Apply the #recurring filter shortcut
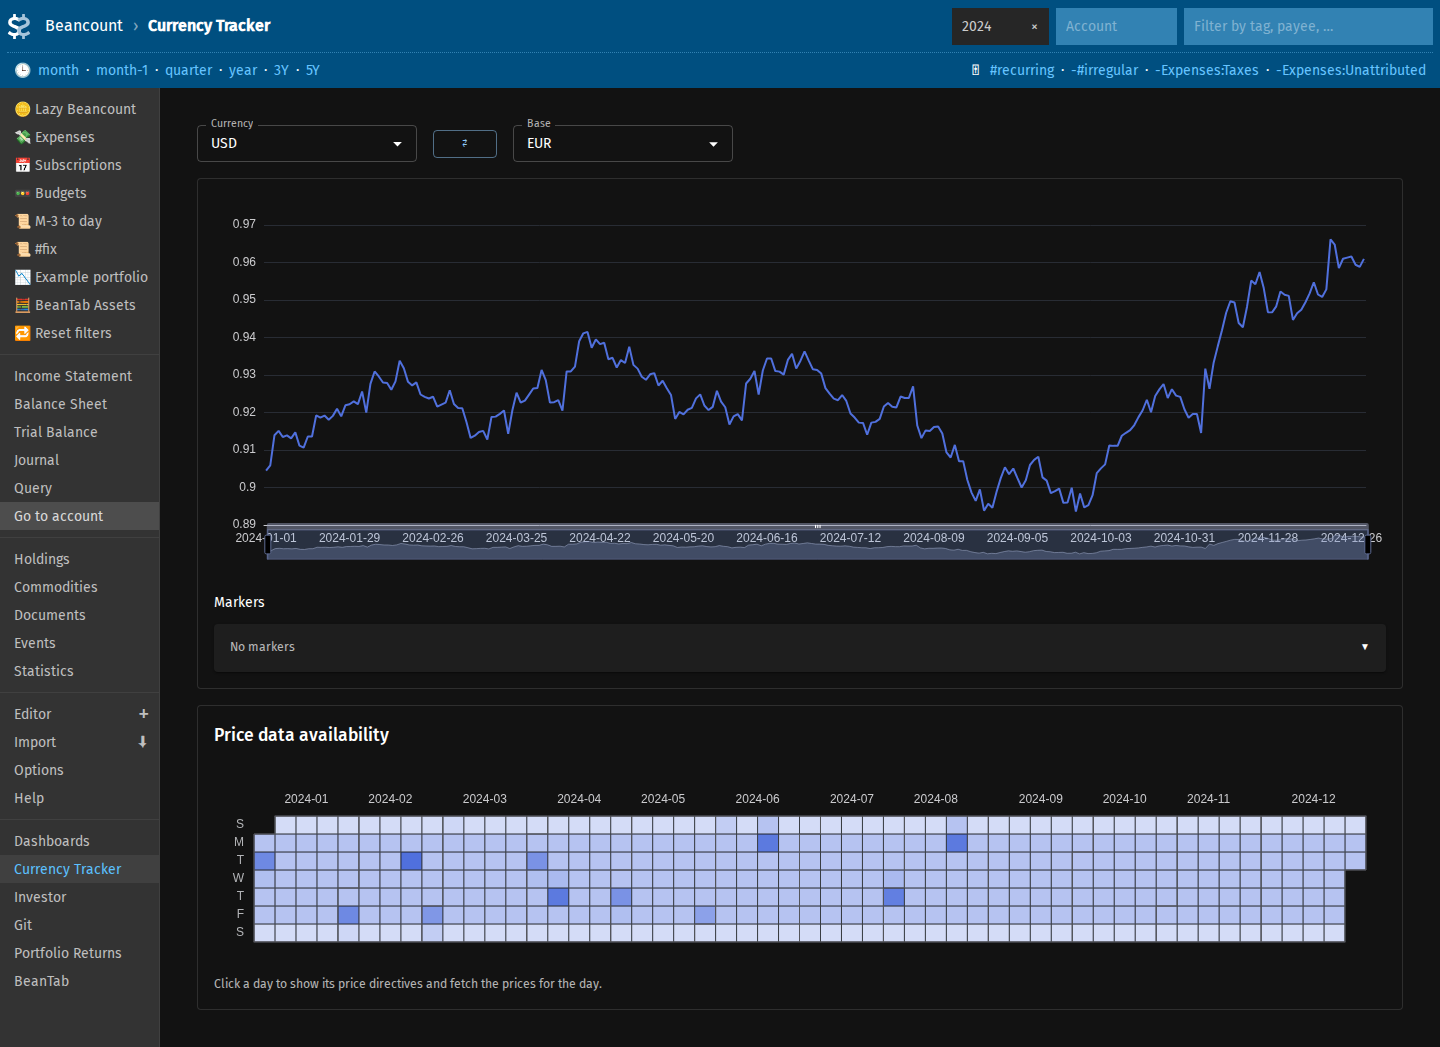 click(1022, 70)
